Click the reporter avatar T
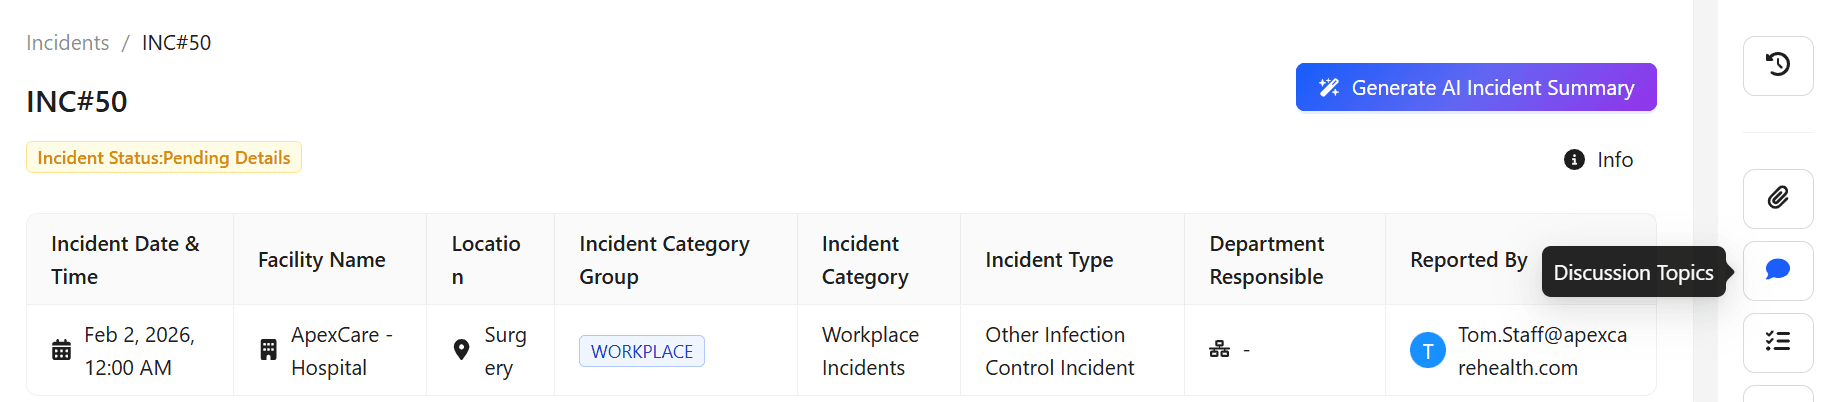Viewport: 1834px width, 402px height. pyautogui.click(x=1427, y=351)
